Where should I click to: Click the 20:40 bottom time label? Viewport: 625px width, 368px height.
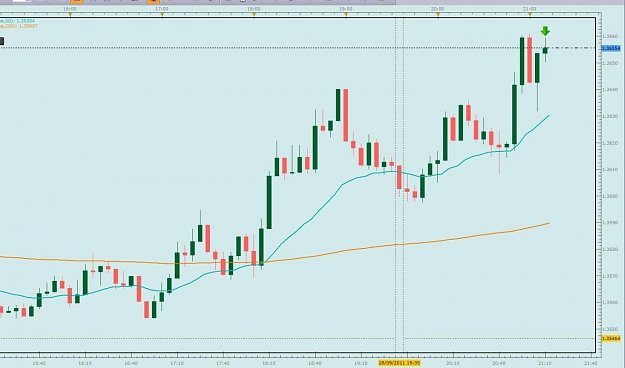(x=499, y=363)
